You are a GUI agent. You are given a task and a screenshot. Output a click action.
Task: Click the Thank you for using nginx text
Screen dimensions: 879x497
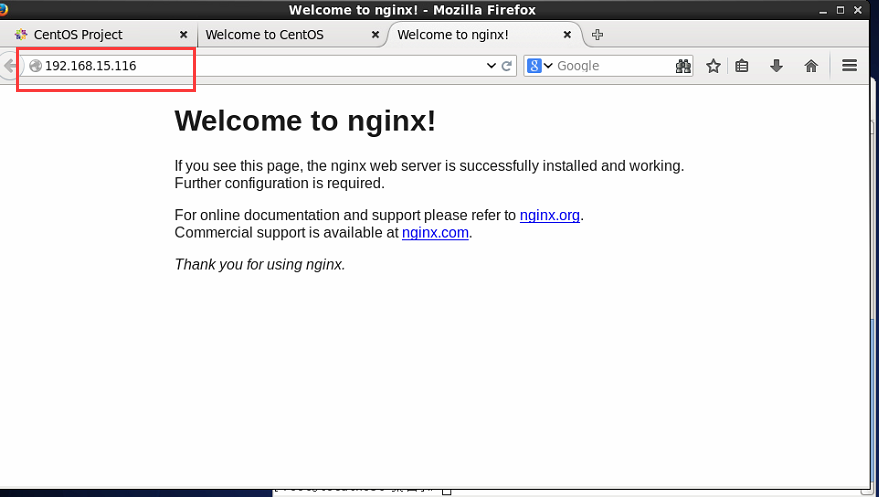(x=260, y=264)
